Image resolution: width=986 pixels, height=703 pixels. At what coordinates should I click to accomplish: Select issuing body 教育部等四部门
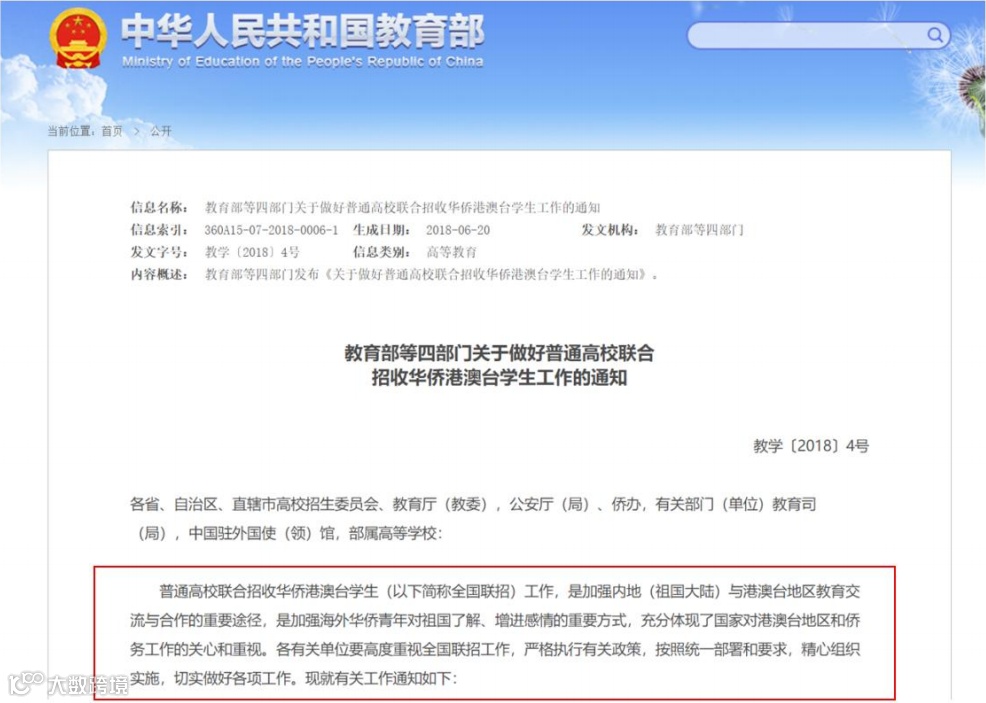pyautogui.click(x=699, y=230)
